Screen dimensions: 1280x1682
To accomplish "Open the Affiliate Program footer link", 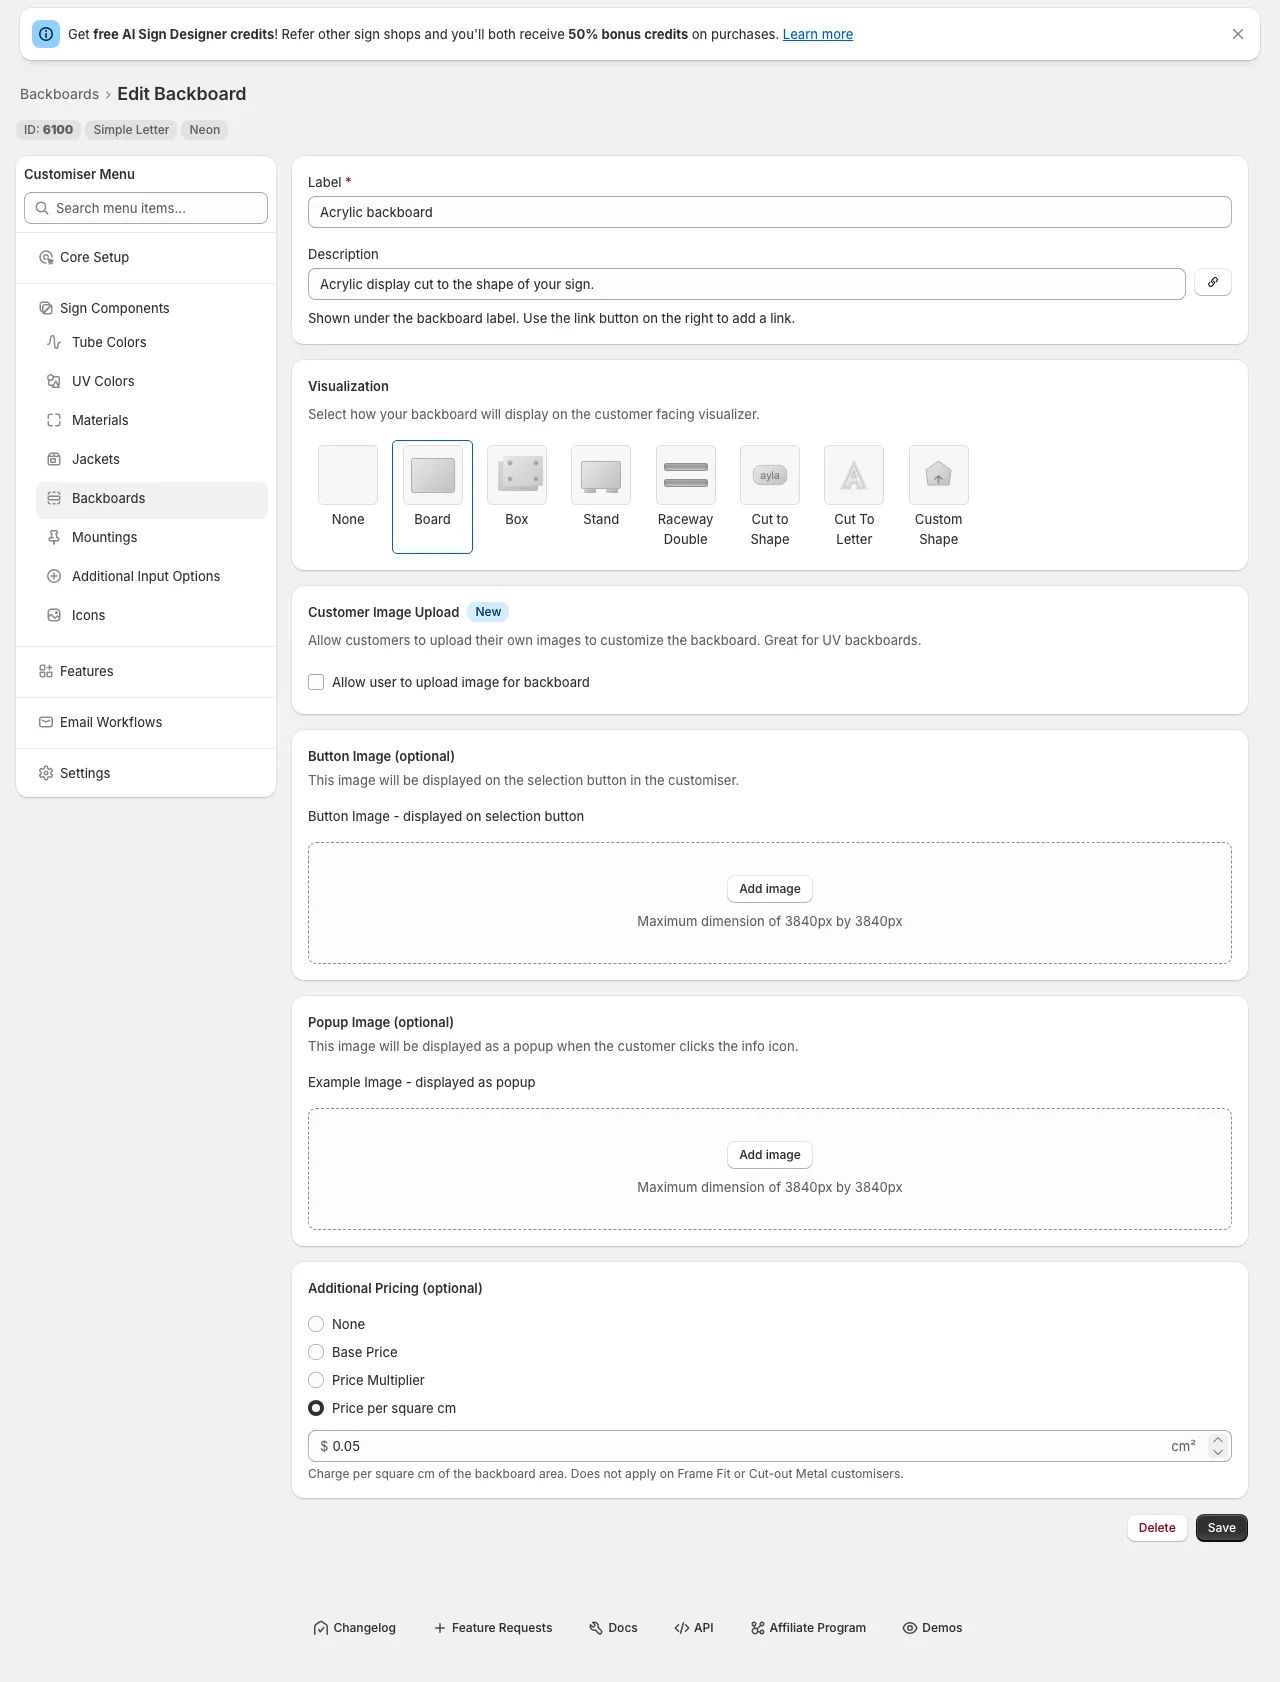I will [x=808, y=1628].
